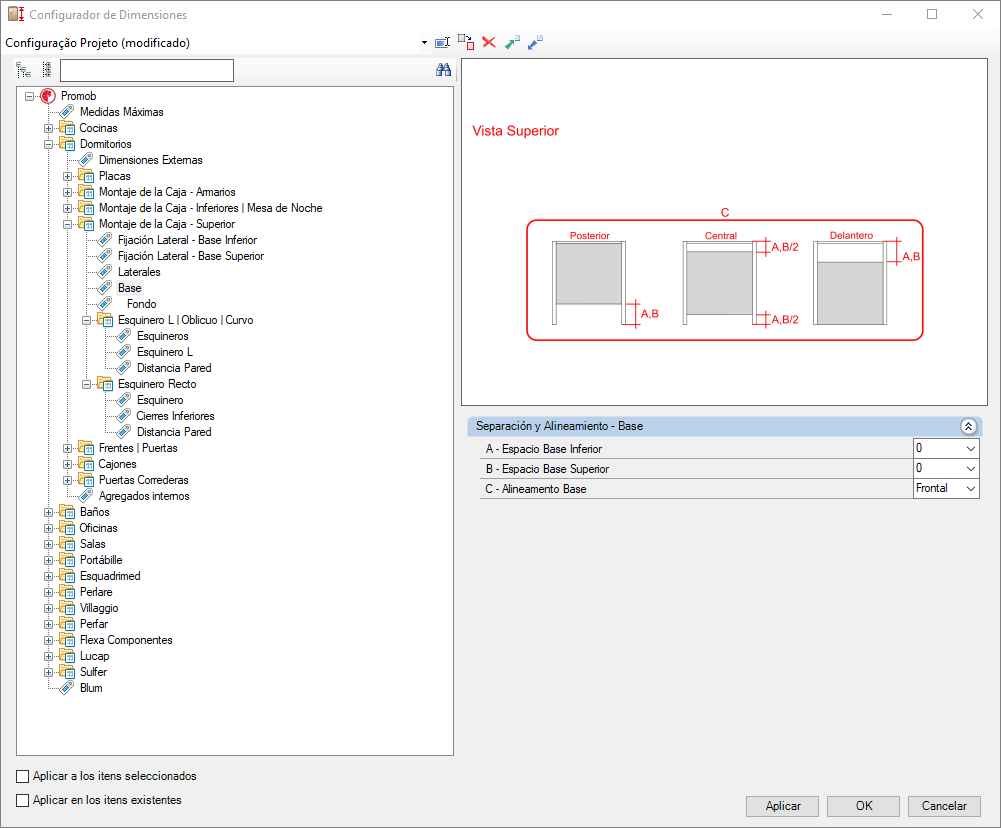
Task: Select the Base tree item
Action: (x=130, y=288)
